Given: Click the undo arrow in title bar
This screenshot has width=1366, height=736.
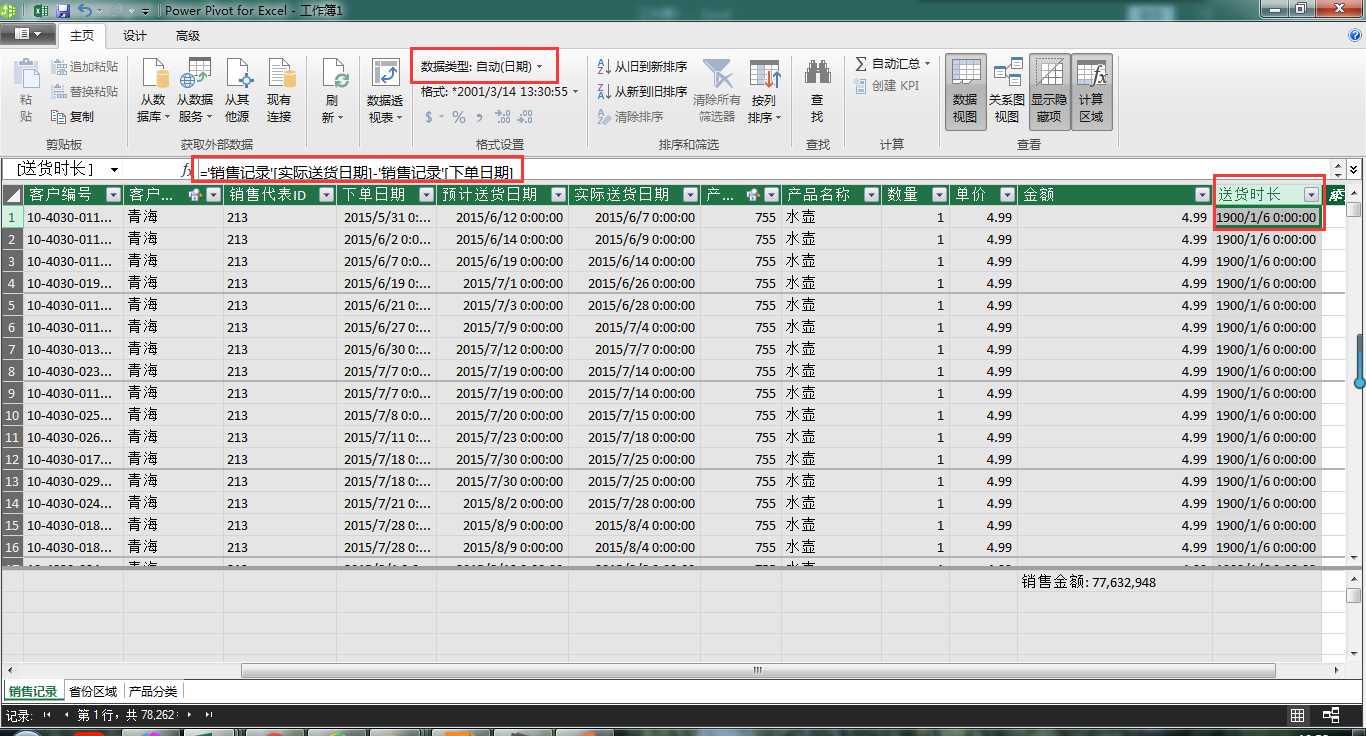Looking at the screenshot, I should click(85, 10).
